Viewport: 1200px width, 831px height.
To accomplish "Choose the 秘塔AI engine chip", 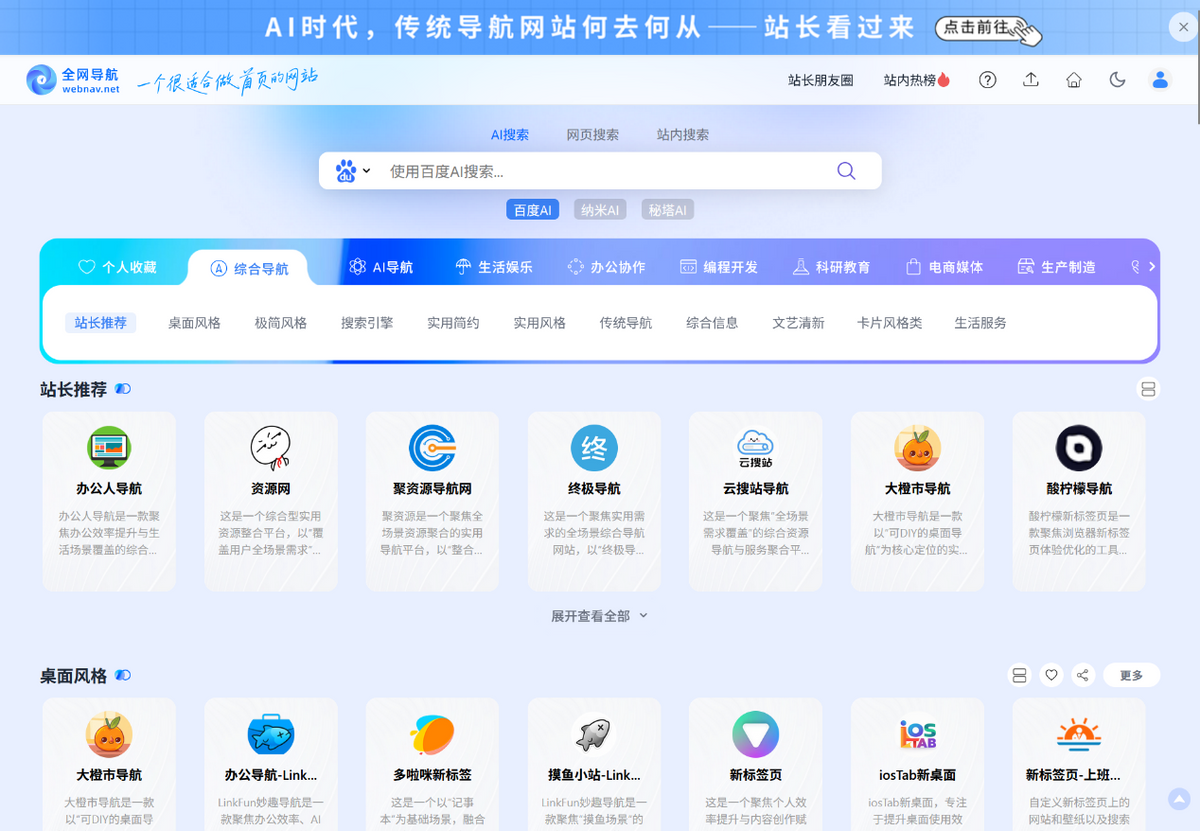I will (668, 210).
